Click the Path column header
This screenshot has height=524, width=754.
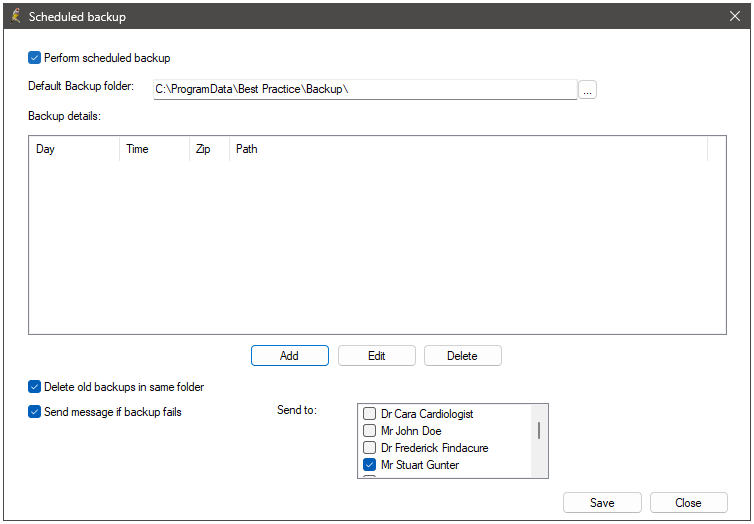[468, 149]
